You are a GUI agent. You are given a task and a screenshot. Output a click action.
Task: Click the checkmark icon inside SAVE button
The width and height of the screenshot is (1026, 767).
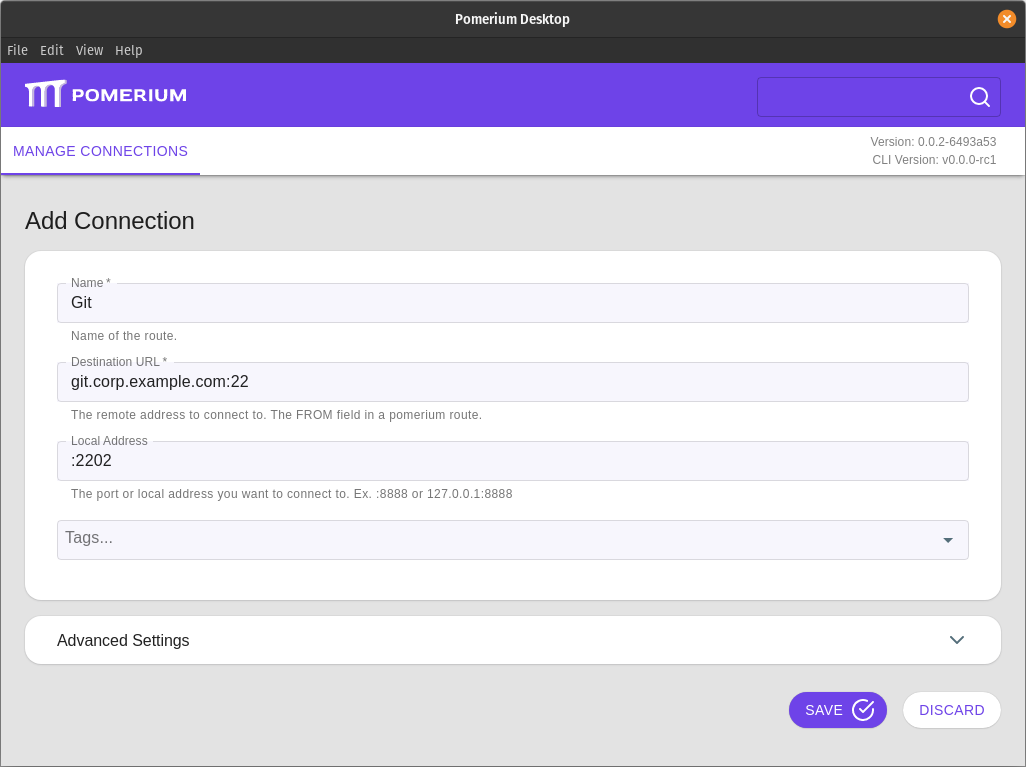point(863,710)
